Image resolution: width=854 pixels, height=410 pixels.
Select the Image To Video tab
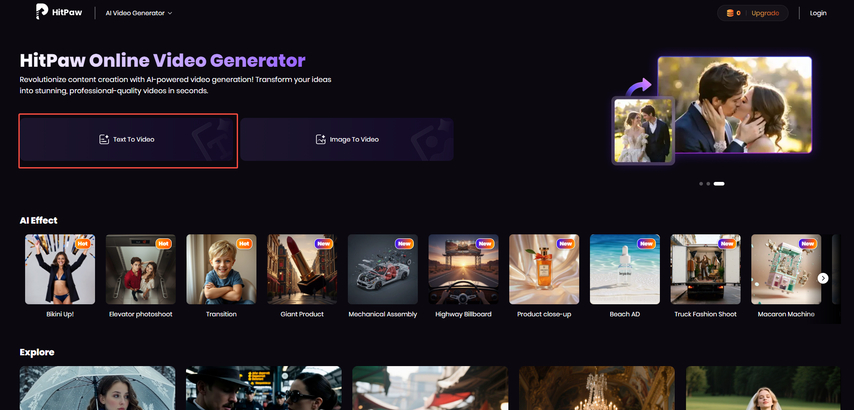[346, 140]
